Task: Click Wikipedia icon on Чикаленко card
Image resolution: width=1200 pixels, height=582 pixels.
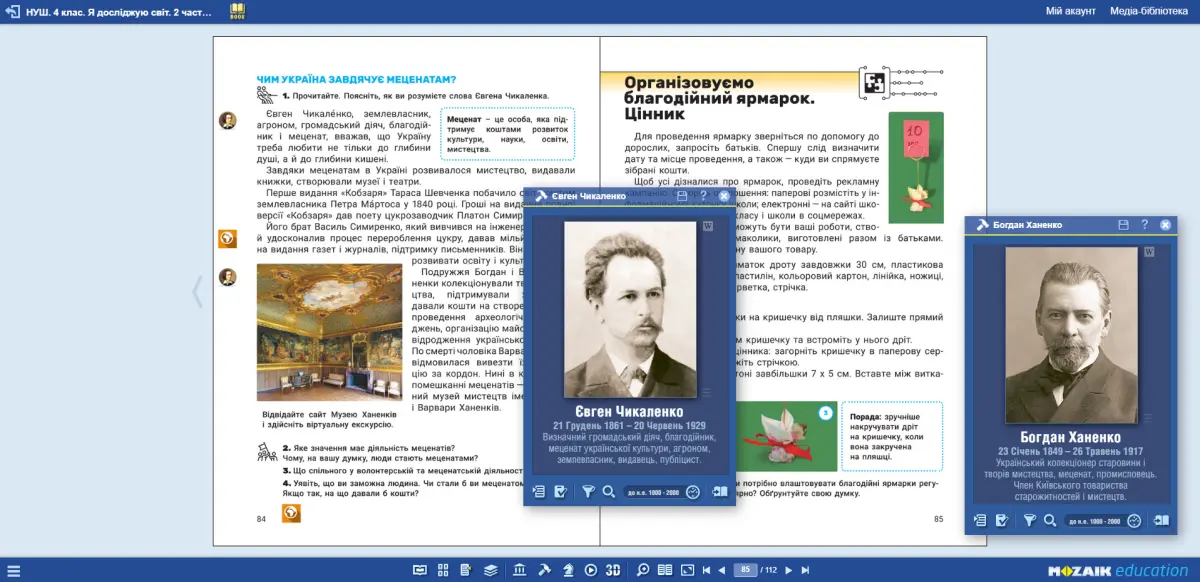Action: click(707, 226)
